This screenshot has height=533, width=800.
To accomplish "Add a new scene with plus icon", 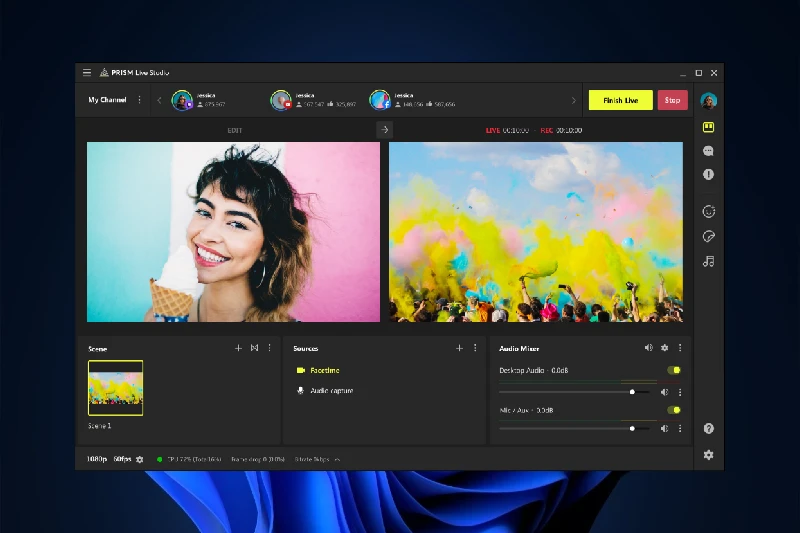I will [238, 348].
